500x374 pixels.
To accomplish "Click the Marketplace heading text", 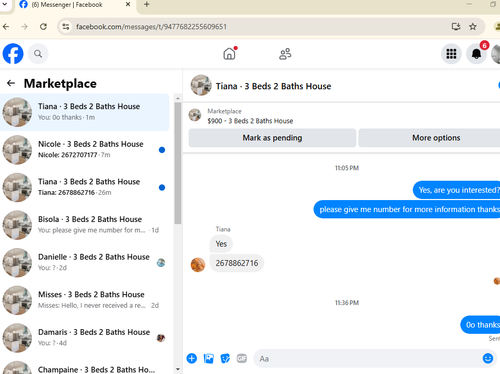I will [60, 83].
